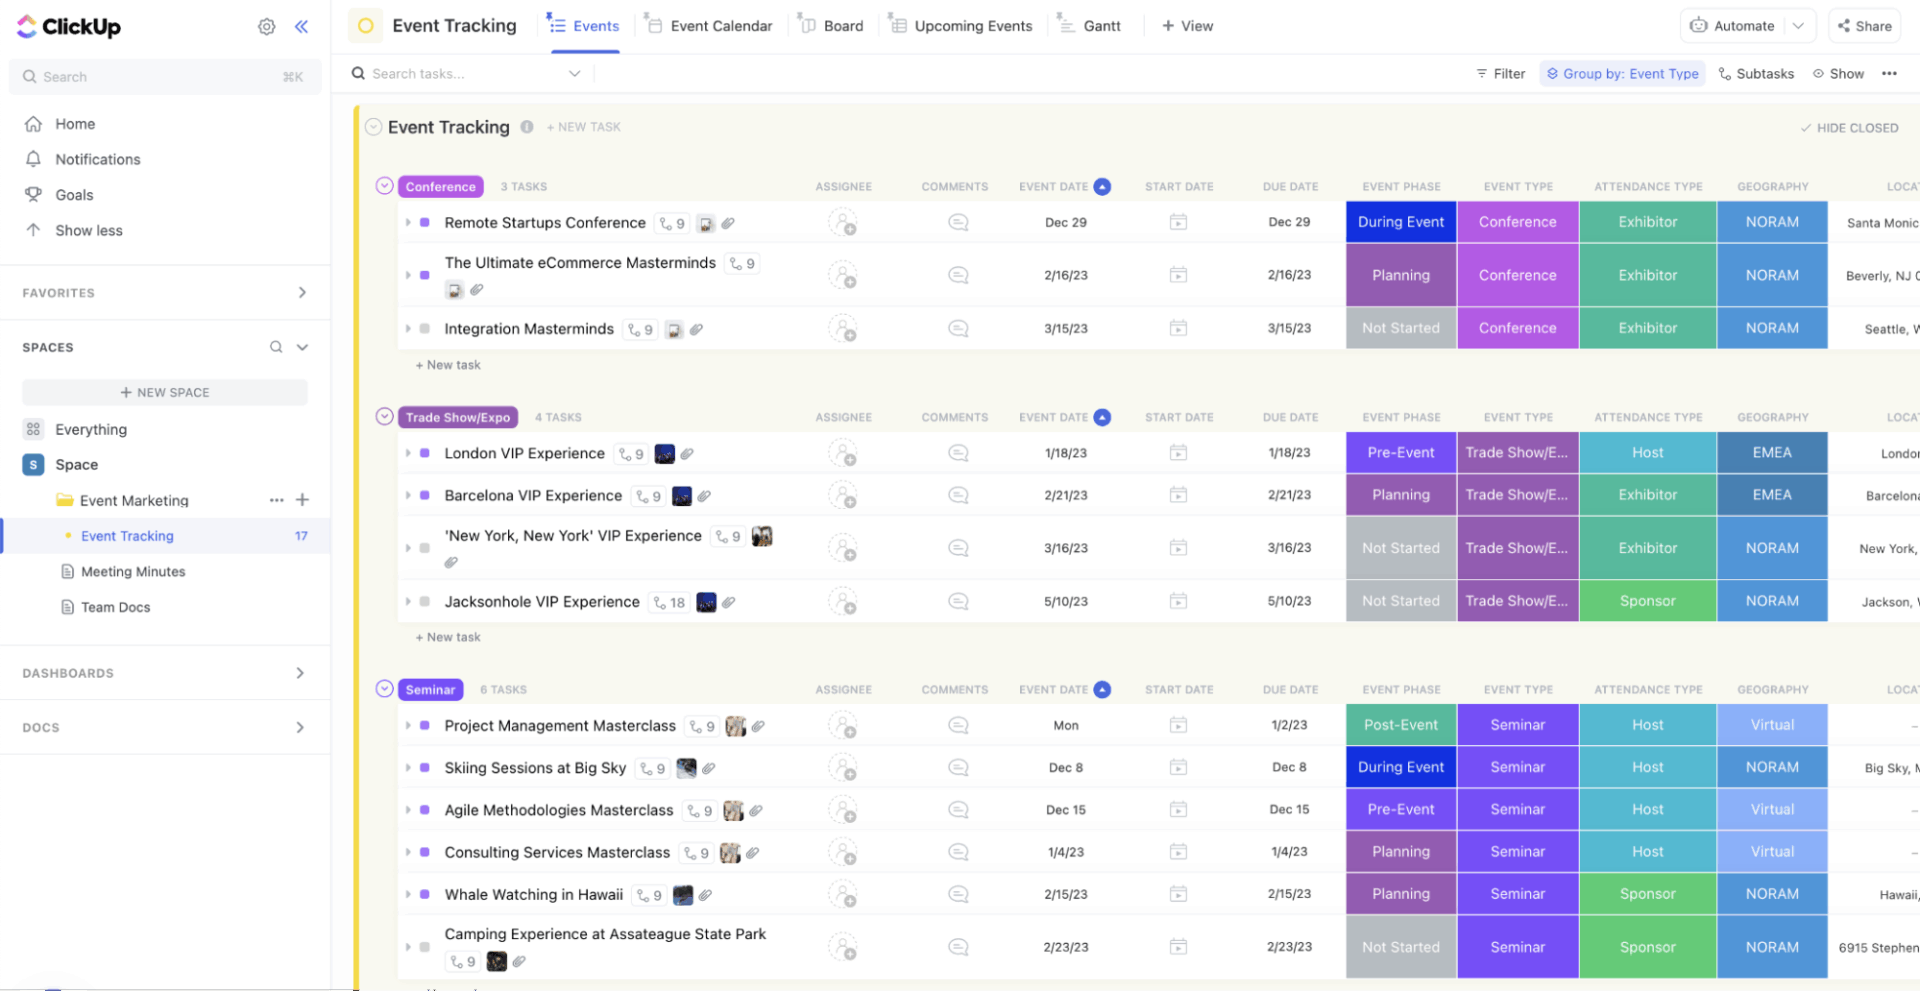Open the Notifications bell in sidebar
Screen dimensions: 1920x991
point(35,158)
